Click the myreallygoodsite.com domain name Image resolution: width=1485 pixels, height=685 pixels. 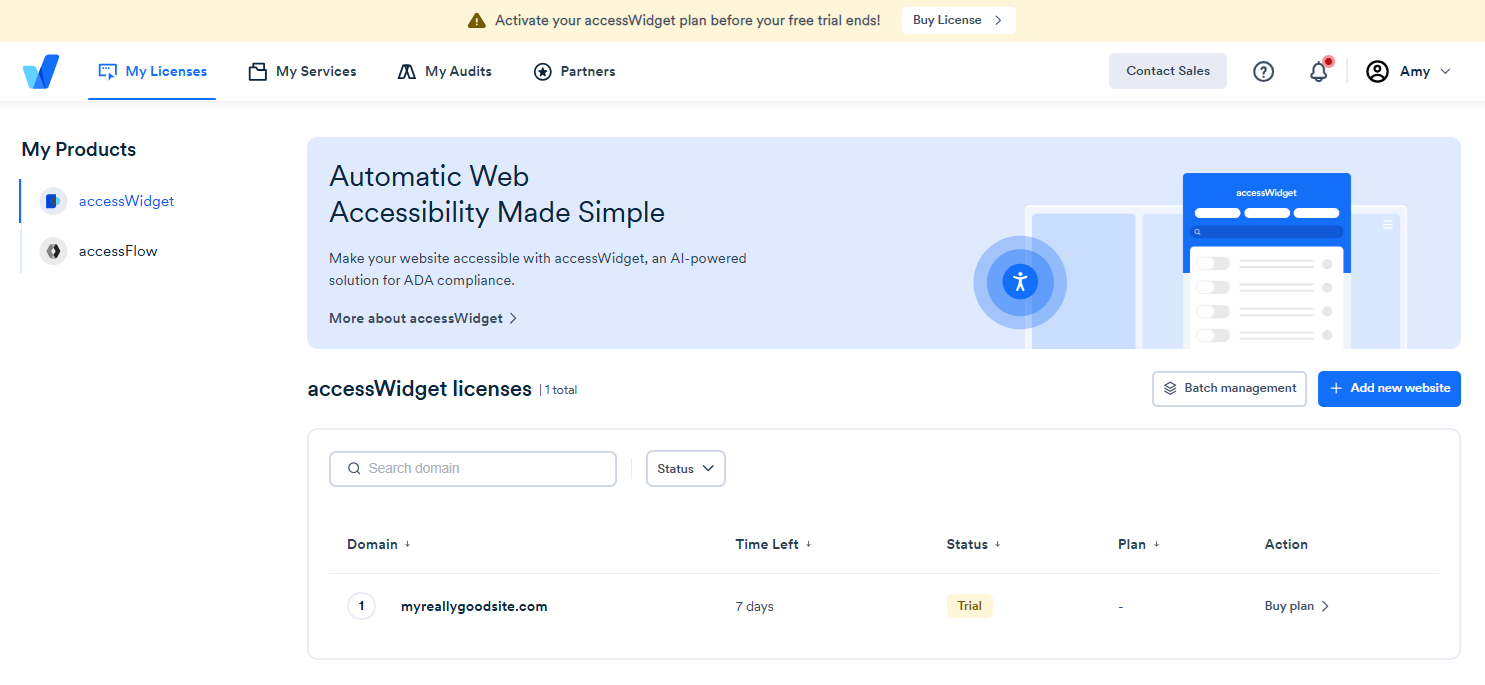click(474, 606)
